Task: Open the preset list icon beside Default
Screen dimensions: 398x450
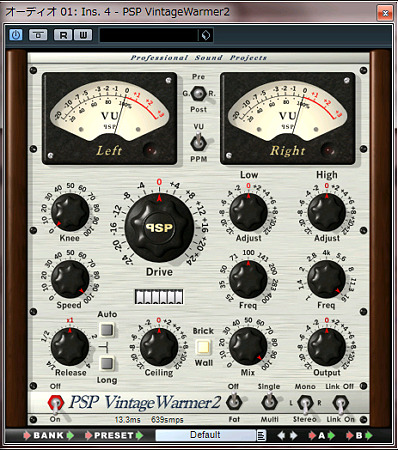Action: tap(261, 435)
